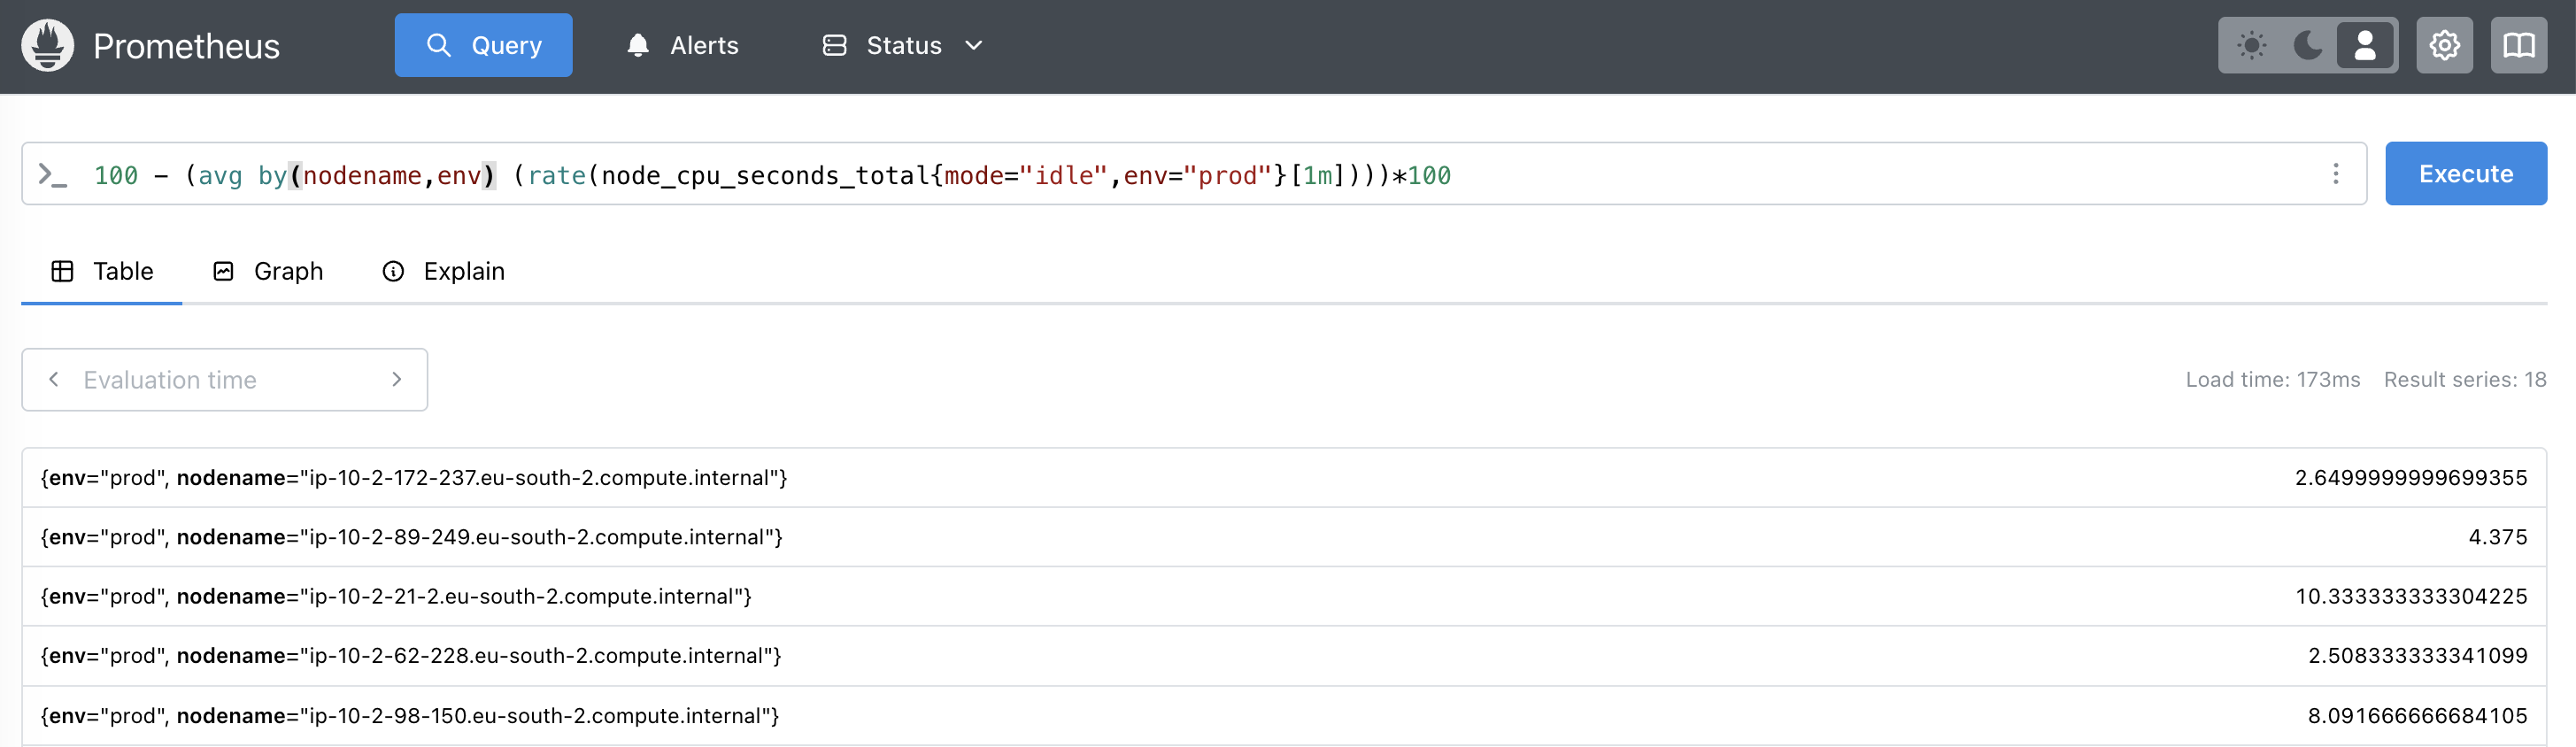Go to the Query page button
The height and width of the screenshot is (747, 2576).
tap(483, 46)
